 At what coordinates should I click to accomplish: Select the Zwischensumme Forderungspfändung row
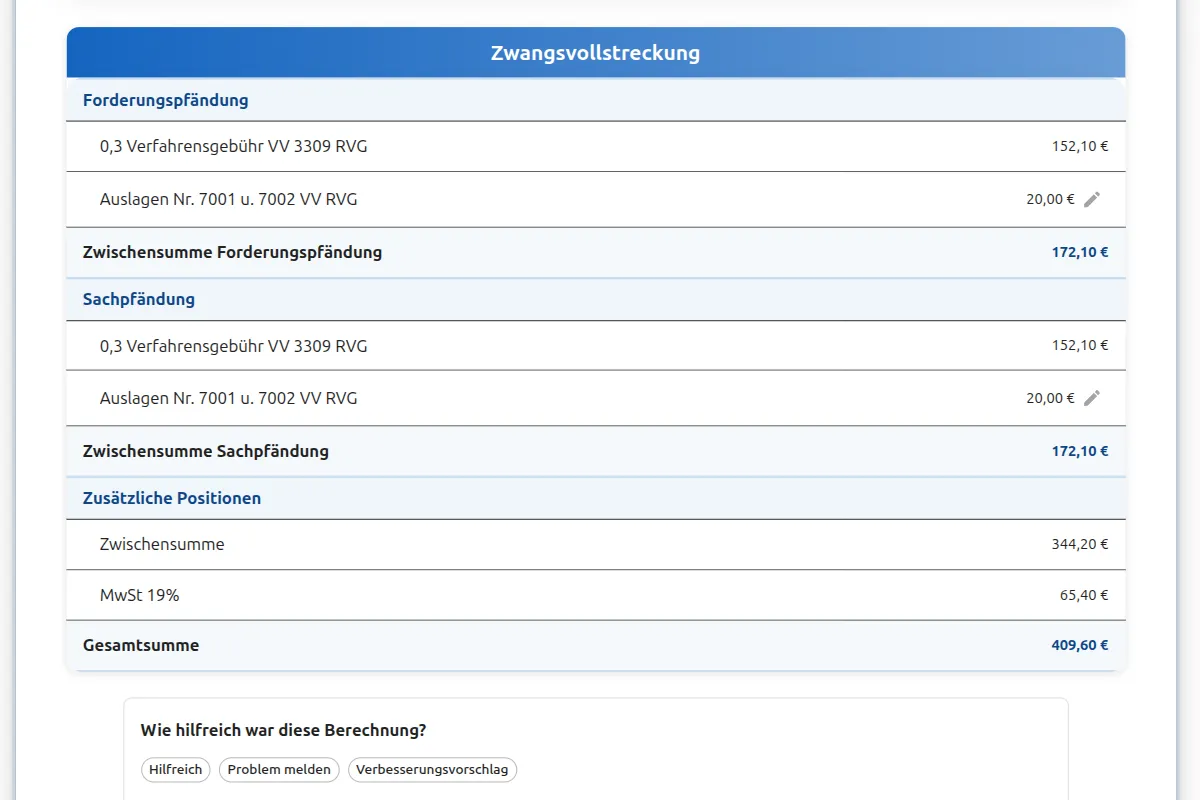(x=232, y=252)
